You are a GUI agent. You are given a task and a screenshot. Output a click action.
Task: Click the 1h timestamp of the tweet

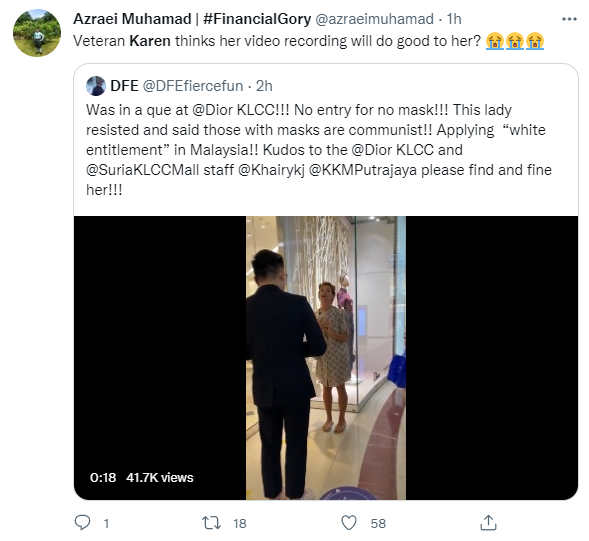(x=454, y=19)
